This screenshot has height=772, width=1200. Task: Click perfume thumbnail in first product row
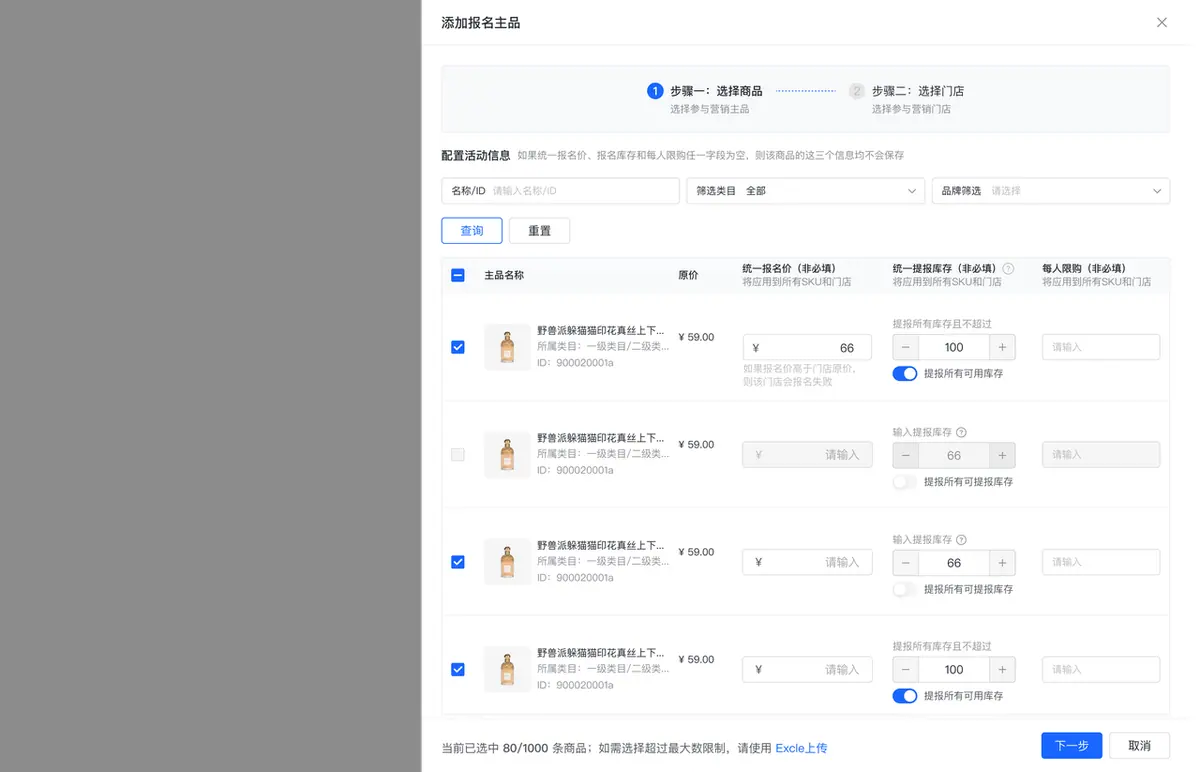point(507,347)
